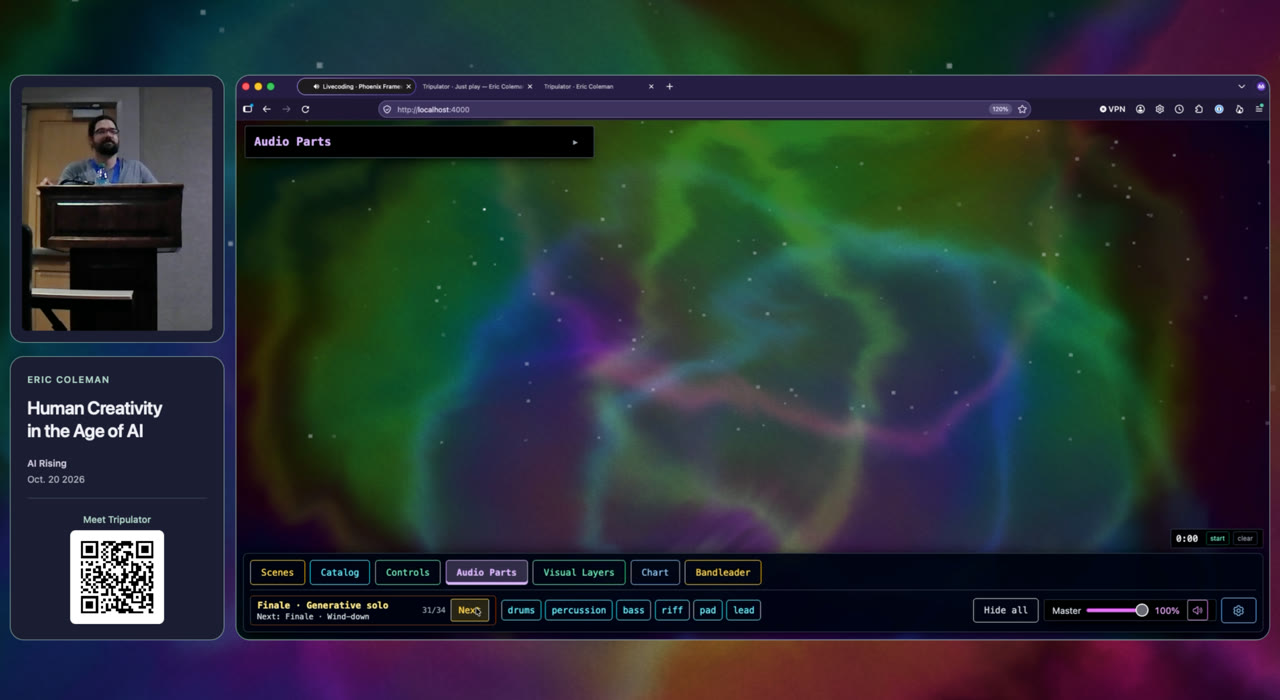Close the Tripulator - Just play tab
The width and height of the screenshot is (1280, 700).
(529, 87)
